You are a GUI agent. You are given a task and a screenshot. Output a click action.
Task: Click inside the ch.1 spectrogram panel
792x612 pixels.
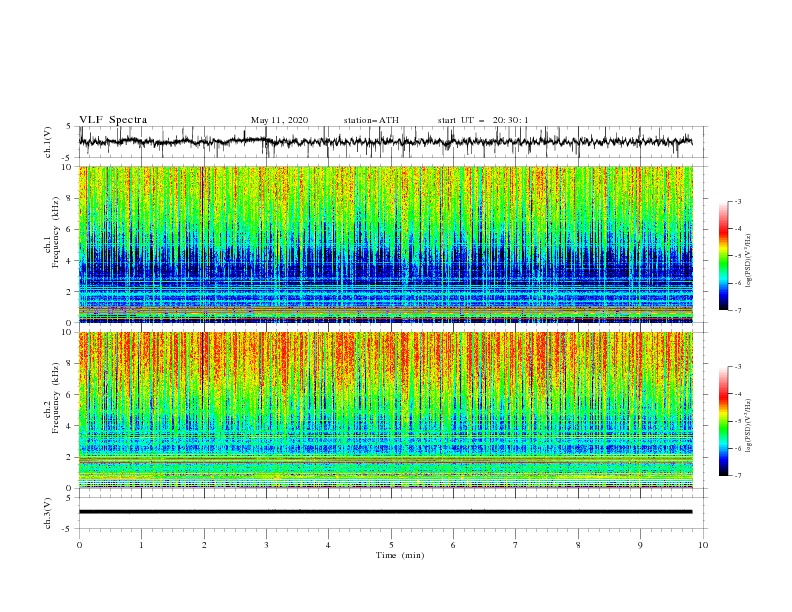(385, 244)
